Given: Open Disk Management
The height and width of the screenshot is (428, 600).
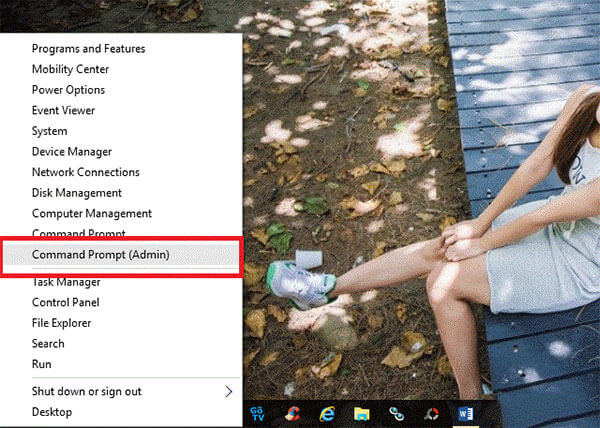Looking at the screenshot, I should tap(77, 193).
